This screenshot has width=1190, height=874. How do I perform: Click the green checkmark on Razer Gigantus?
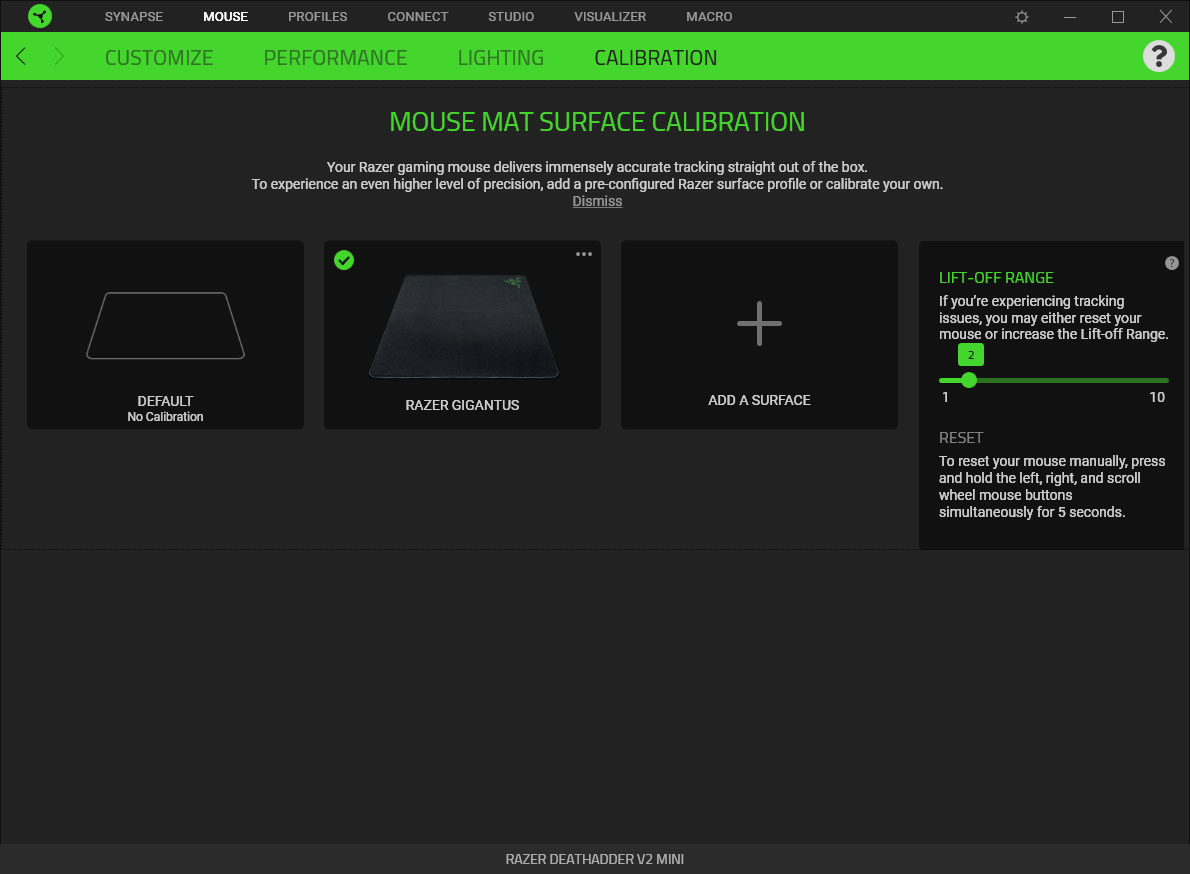coord(344,260)
